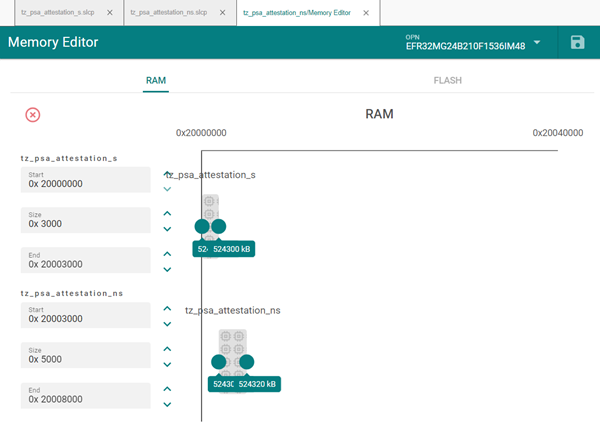600x445 pixels.
Task: Close the Memory Editor tab
Action: tap(365, 13)
